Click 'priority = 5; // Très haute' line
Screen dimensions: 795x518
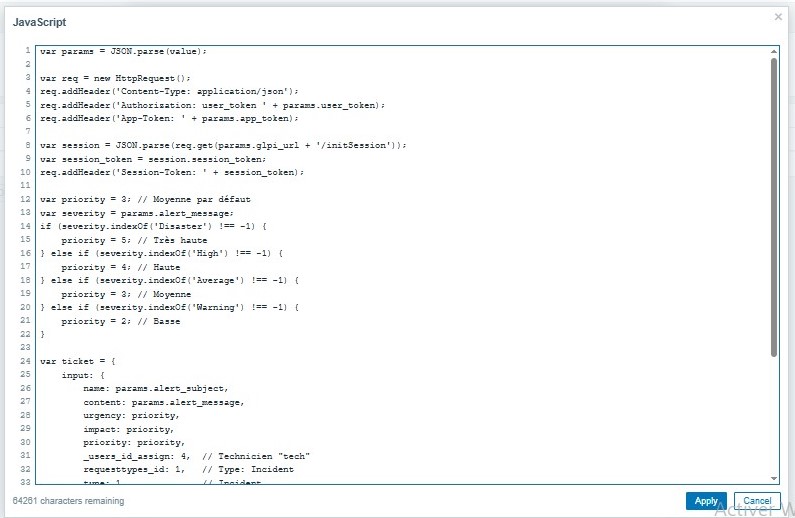(x=134, y=240)
